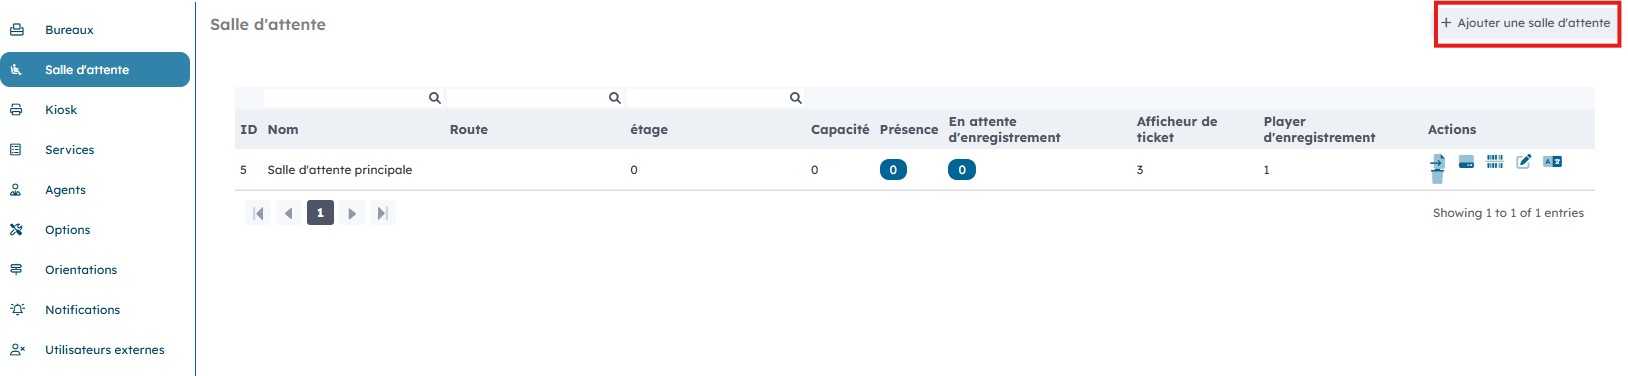Click the import file icon in Actions

(x=1437, y=162)
